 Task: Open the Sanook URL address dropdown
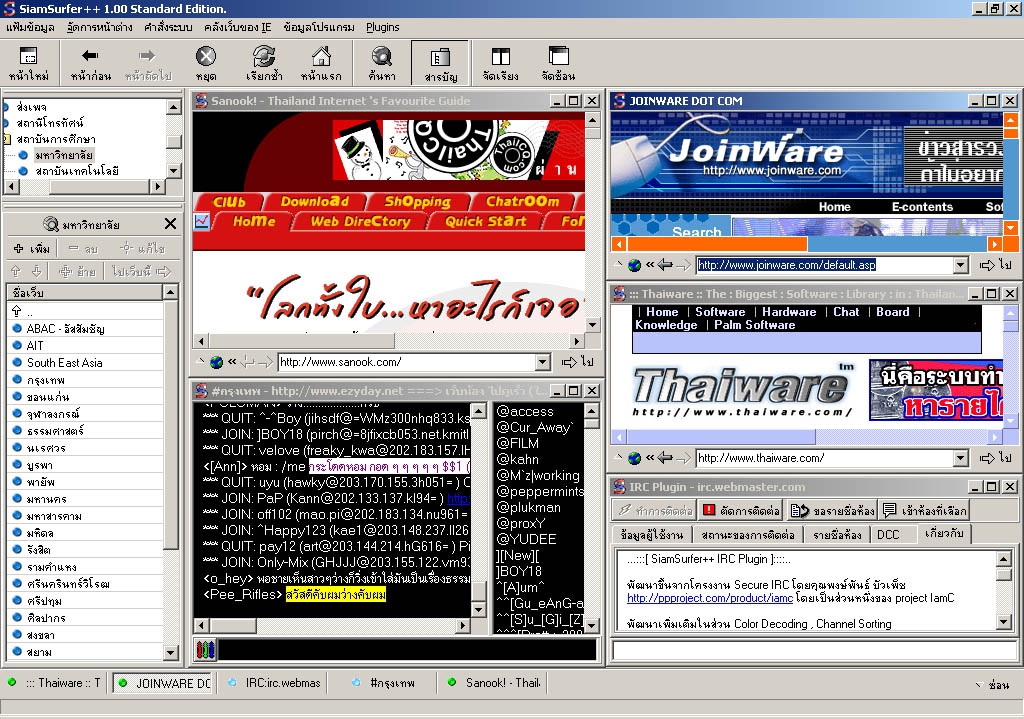click(543, 362)
